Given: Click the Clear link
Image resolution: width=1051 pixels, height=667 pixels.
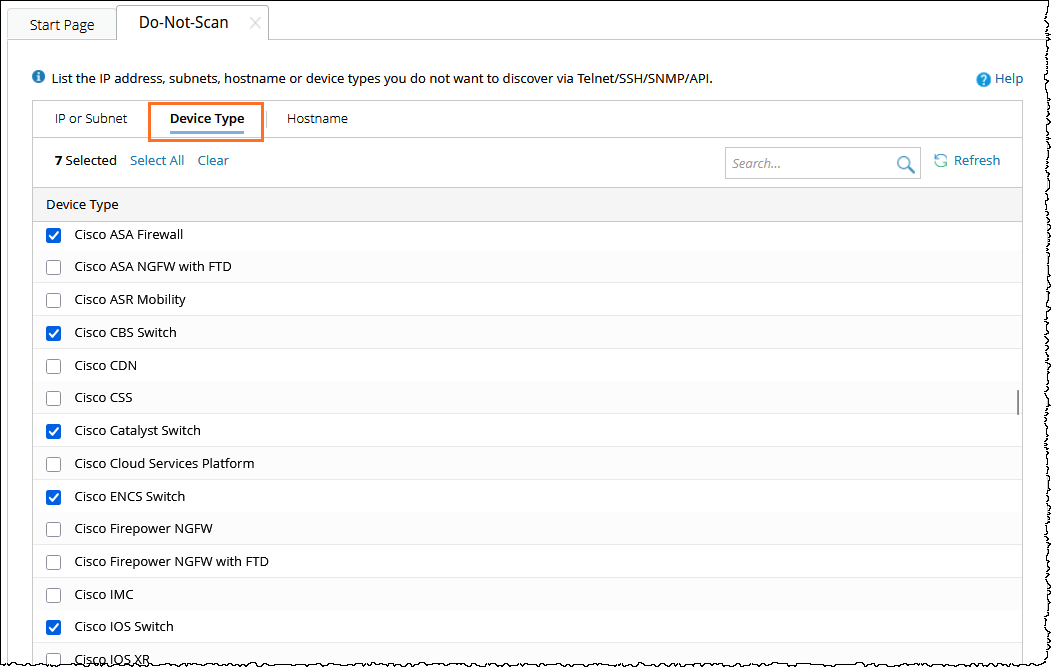Looking at the screenshot, I should click(213, 160).
